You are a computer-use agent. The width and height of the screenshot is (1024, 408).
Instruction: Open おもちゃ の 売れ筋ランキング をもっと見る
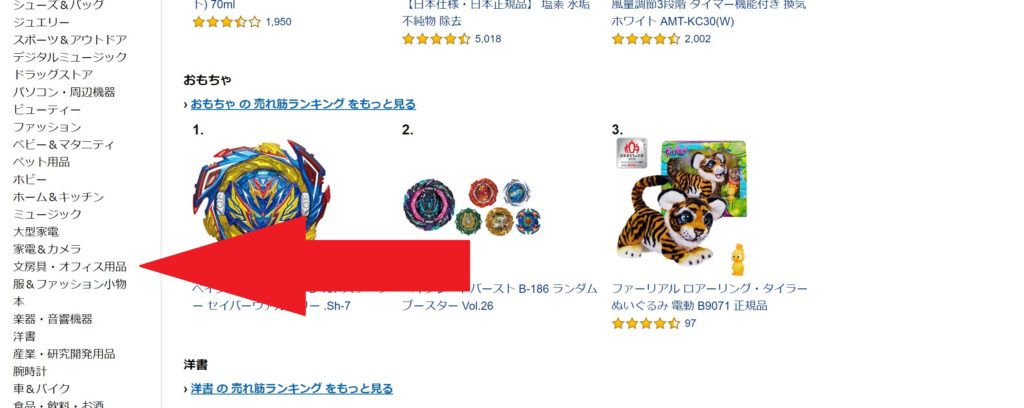tap(303, 104)
